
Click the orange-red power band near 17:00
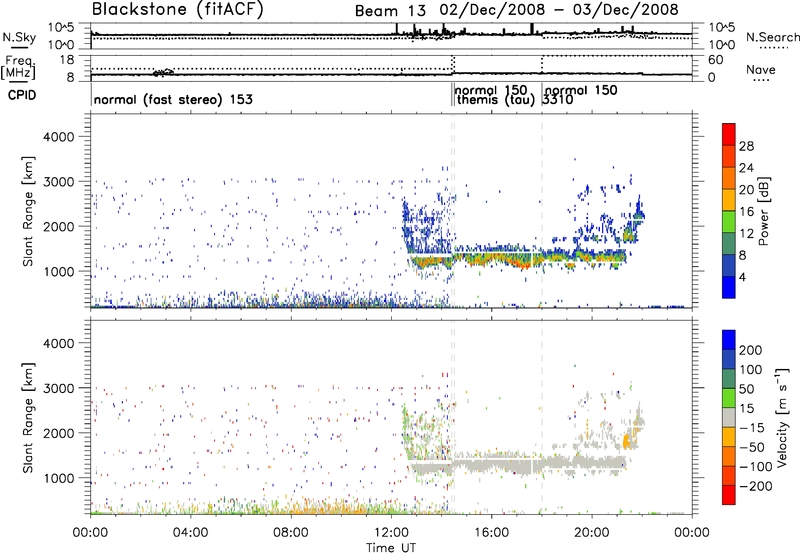(519, 263)
